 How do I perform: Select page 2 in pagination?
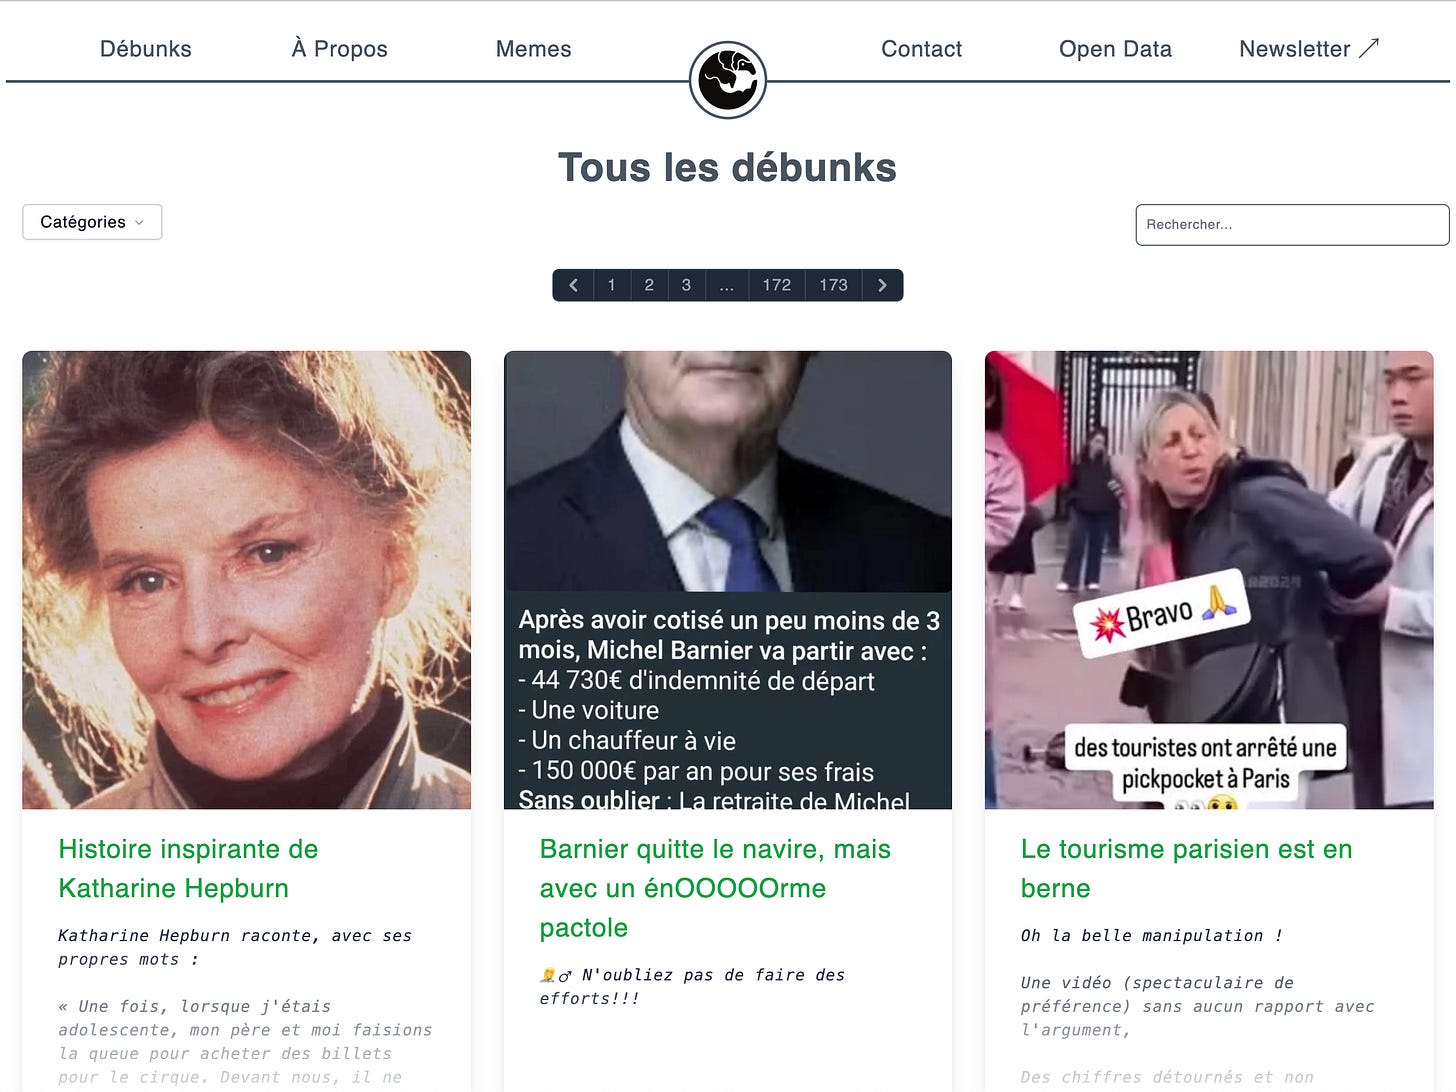(649, 285)
